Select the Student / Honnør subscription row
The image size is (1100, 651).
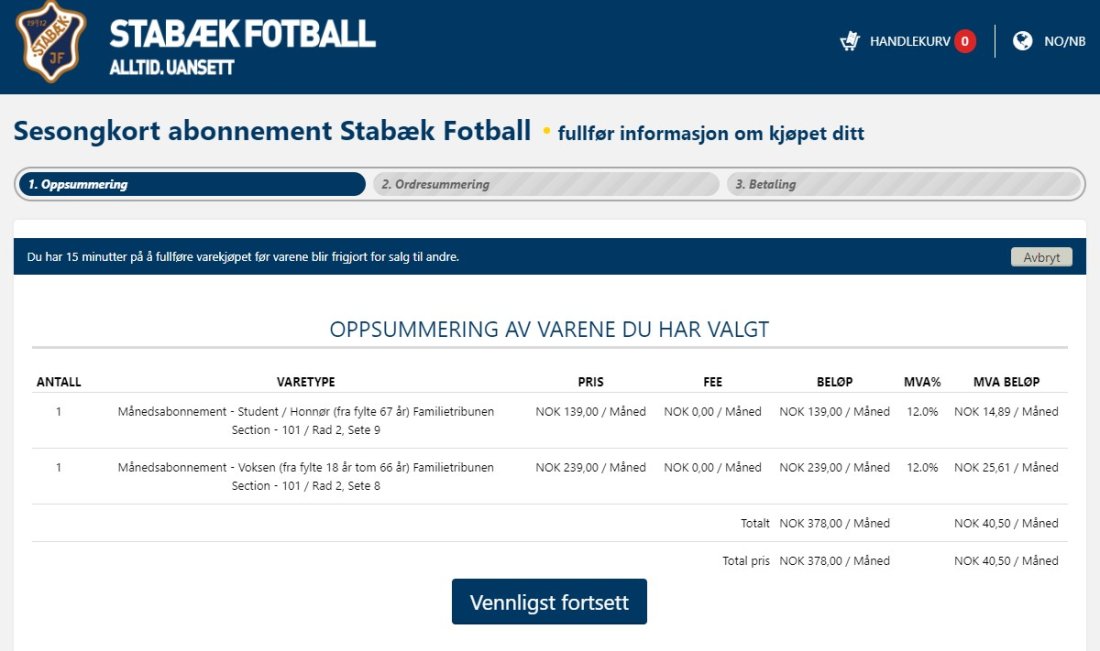coord(549,421)
